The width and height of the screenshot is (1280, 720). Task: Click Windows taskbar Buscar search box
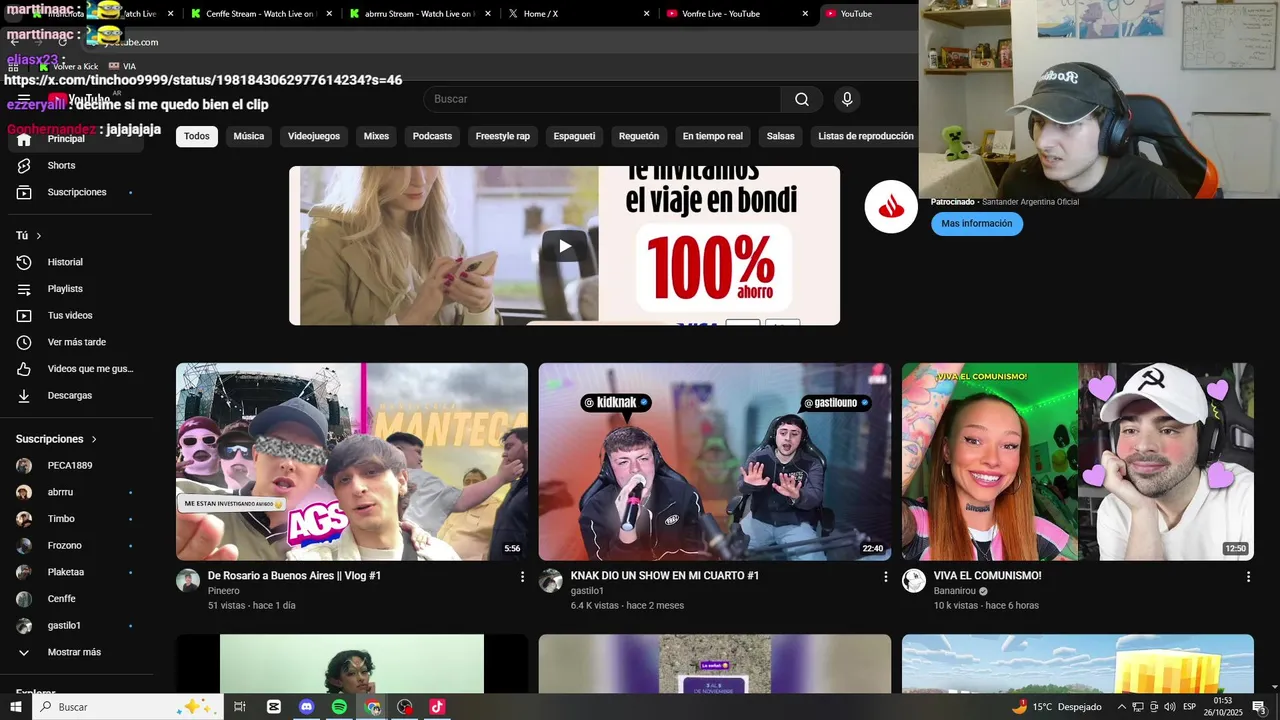[x=127, y=707]
